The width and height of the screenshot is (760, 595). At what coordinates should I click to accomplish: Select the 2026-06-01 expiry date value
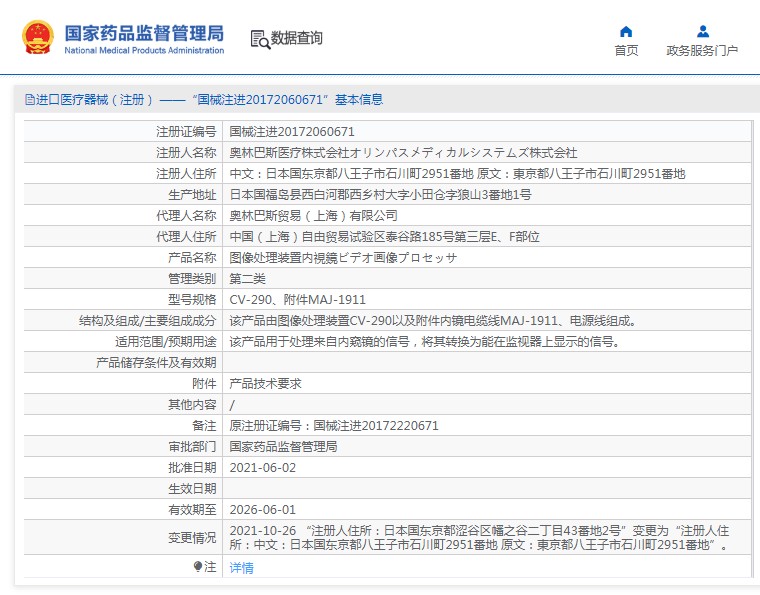[x=263, y=509]
